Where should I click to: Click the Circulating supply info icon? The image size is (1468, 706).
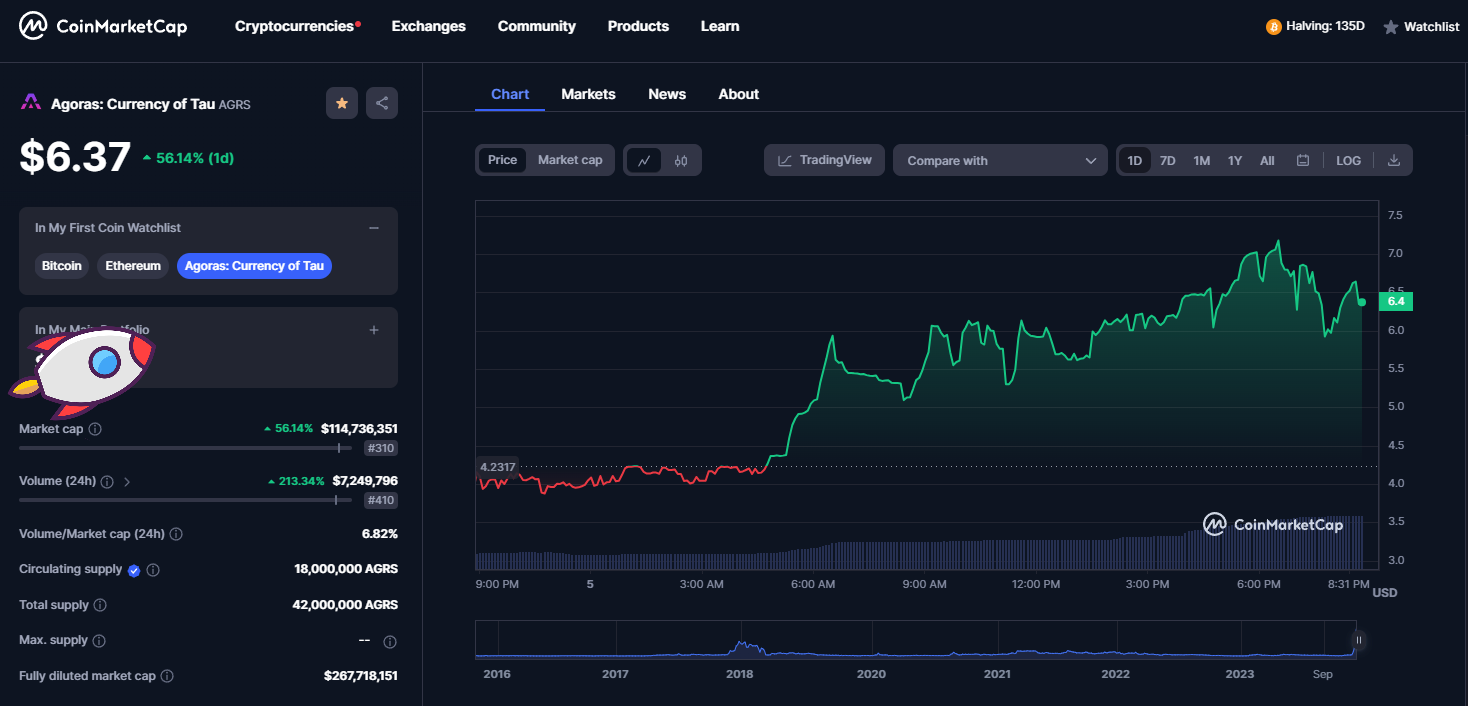(x=153, y=570)
